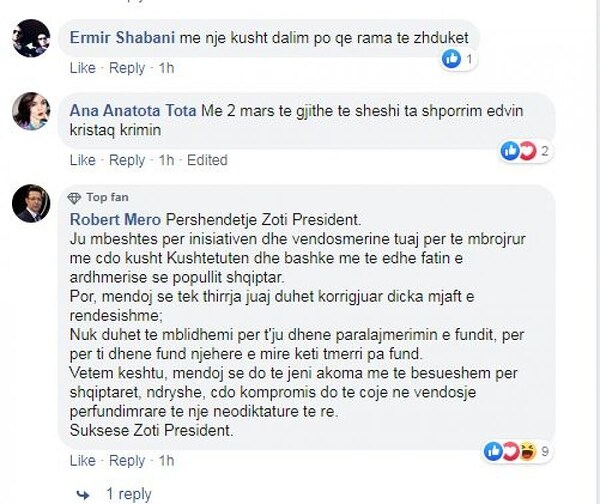The height and width of the screenshot is (504, 600).
Task: Reply to Ermir Shabani's comment
Action: pyautogui.click(x=127, y=68)
